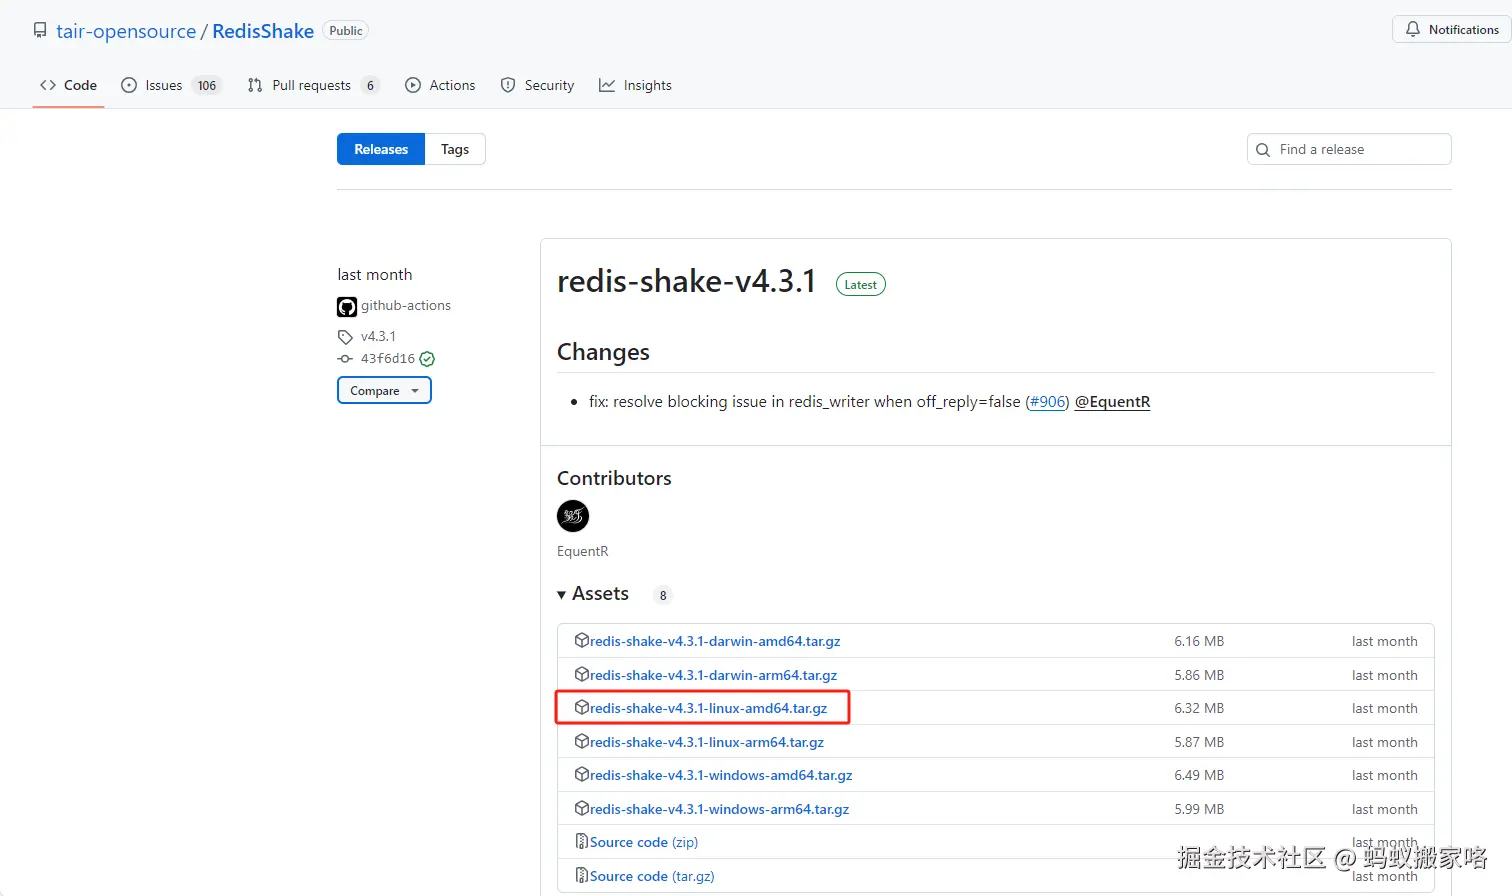Click the Pull requests count badge 6
1512x896 pixels.
(x=370, y=85)
